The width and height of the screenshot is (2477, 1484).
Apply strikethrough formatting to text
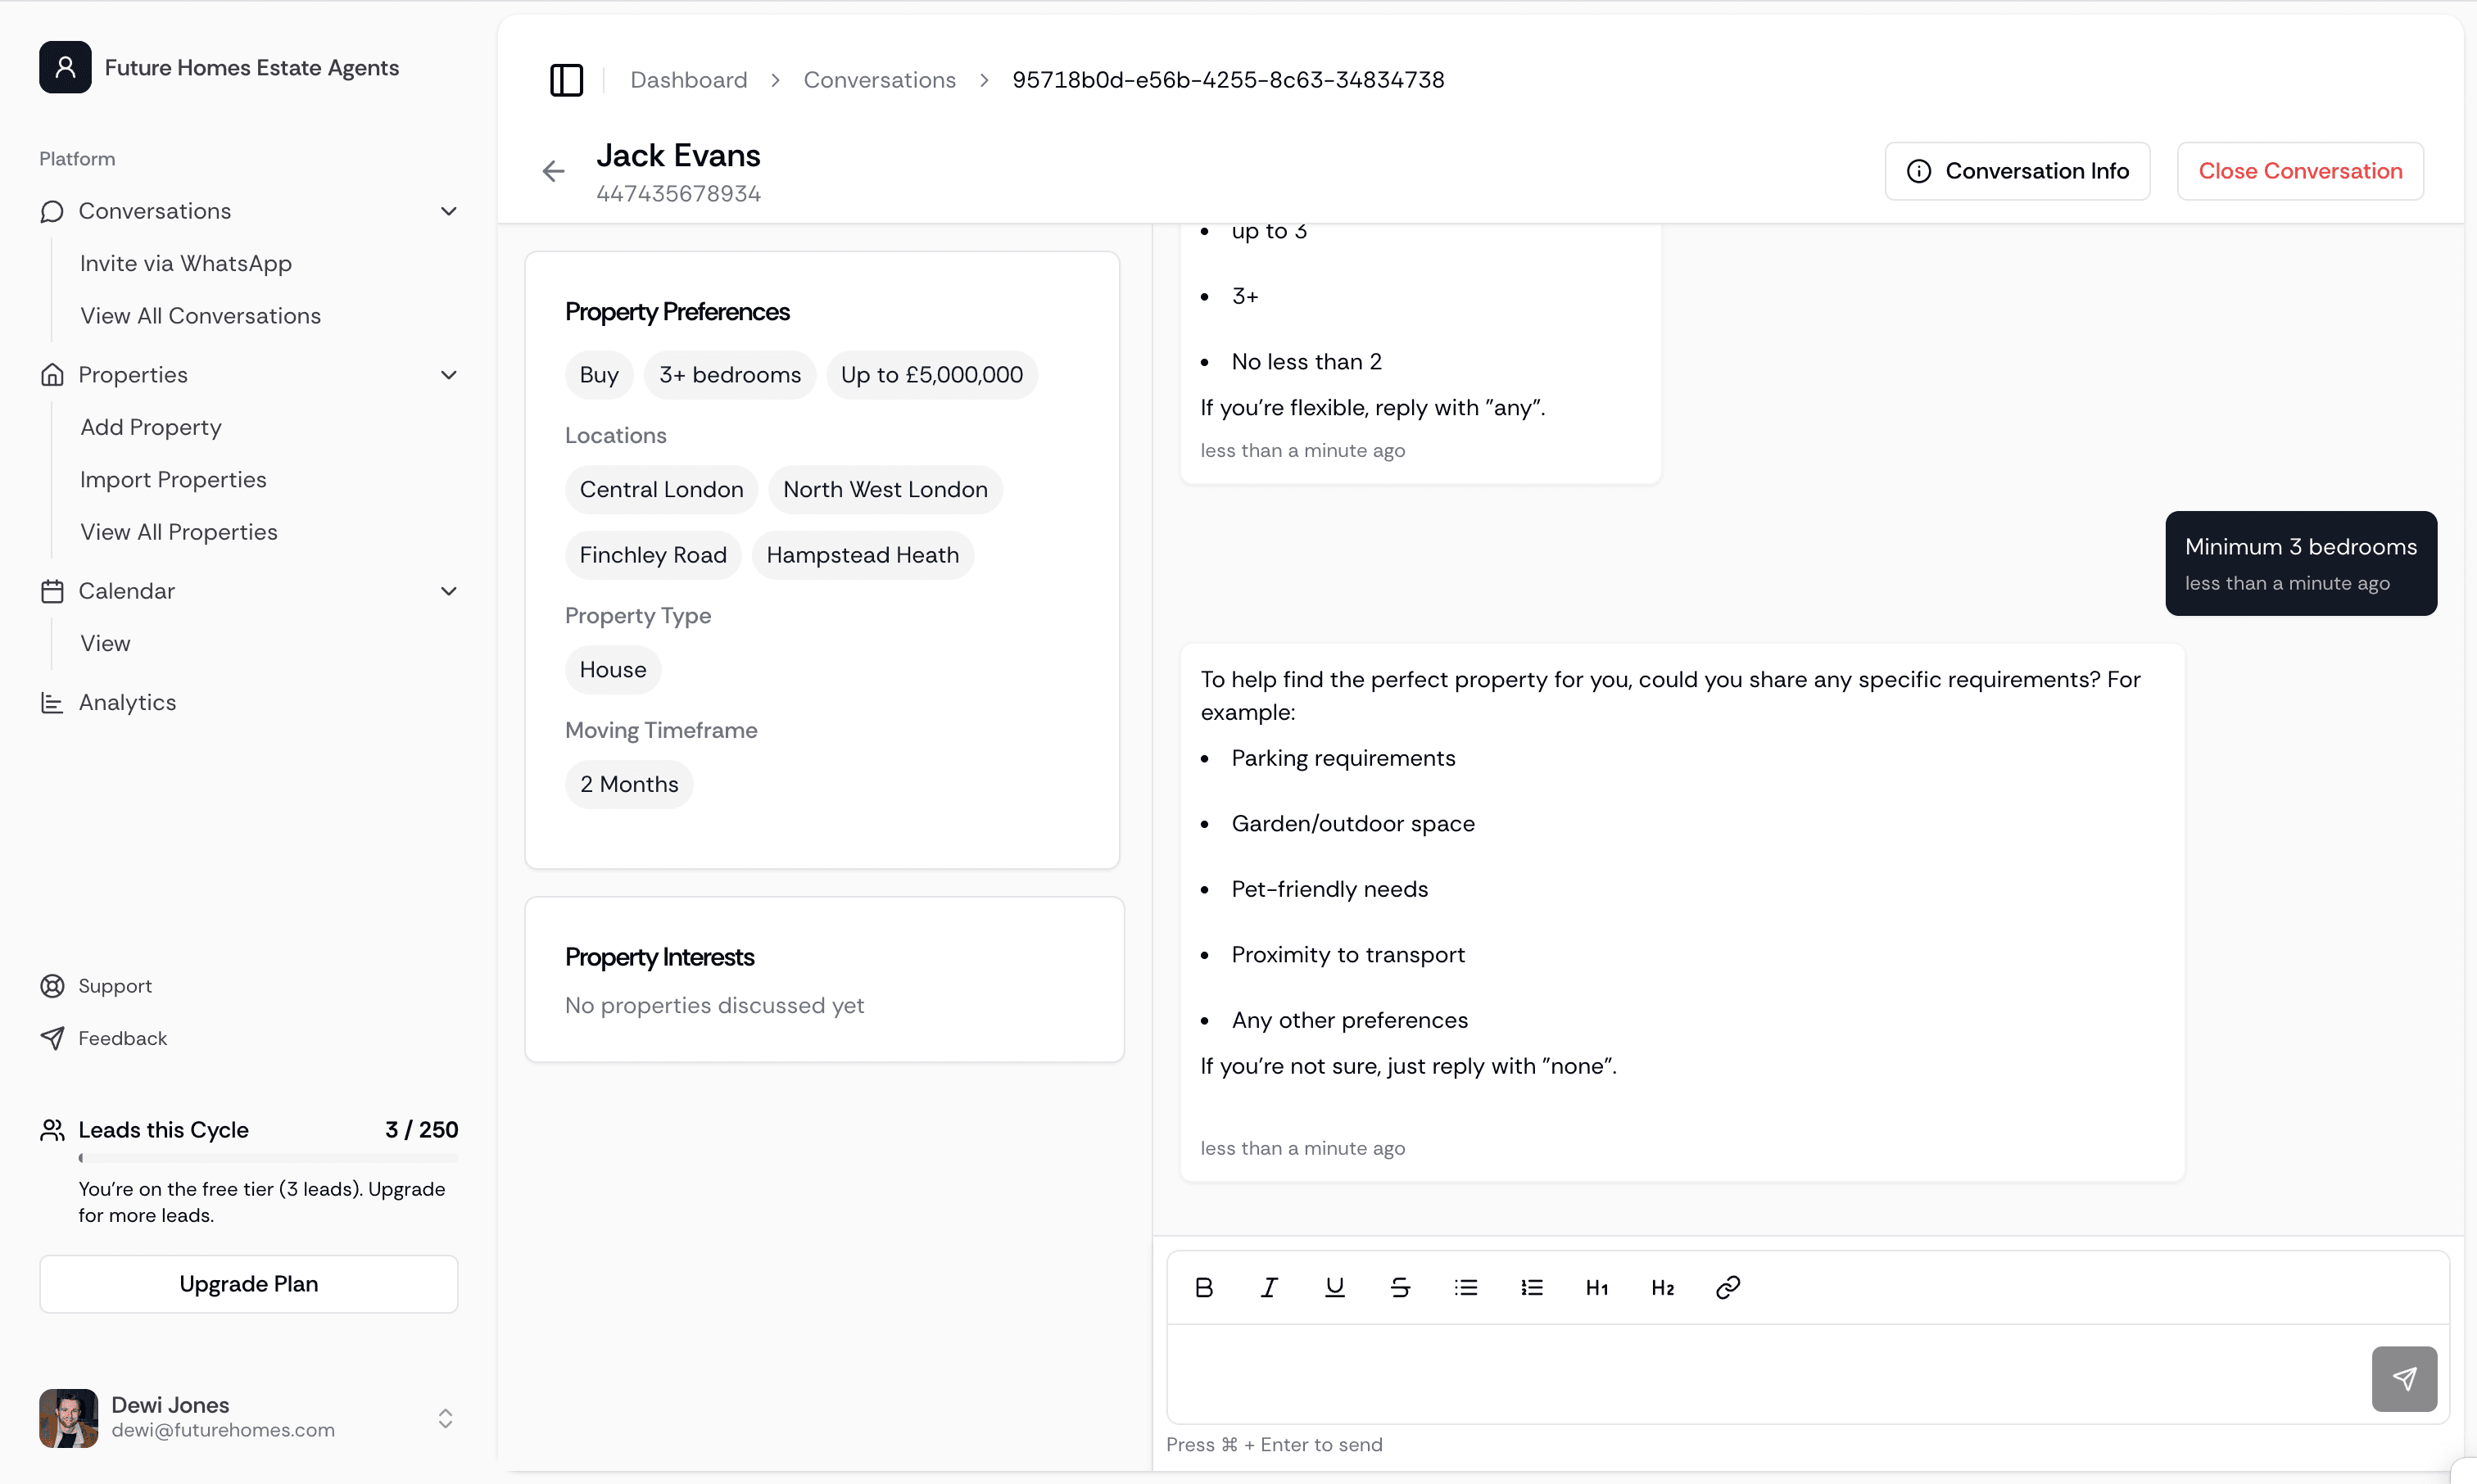[1400, 1288]
